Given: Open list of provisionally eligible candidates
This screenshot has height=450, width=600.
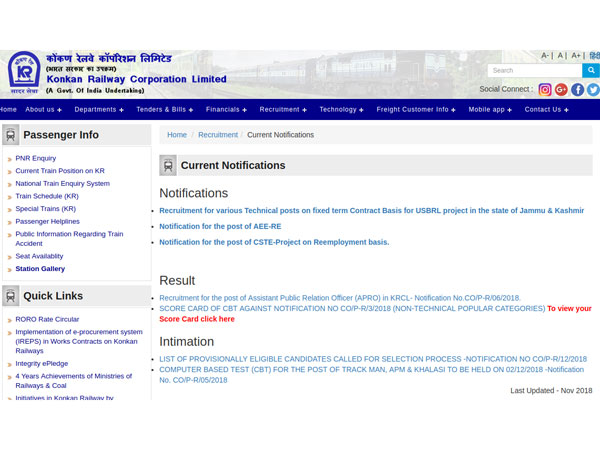Looking at the screenshot, I should pyautogui.click(x=373, y=359).
